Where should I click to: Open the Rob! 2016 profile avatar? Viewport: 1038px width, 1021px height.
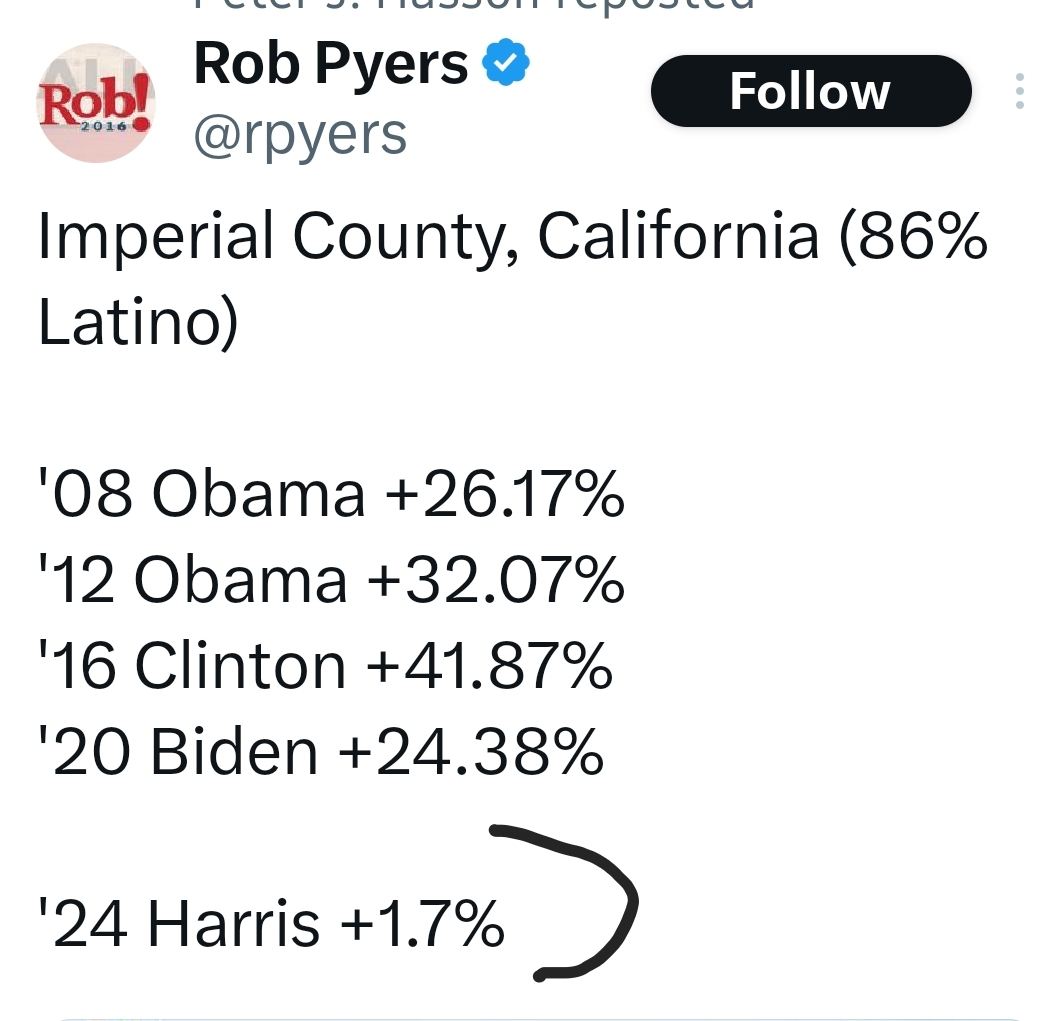(96, 103)
